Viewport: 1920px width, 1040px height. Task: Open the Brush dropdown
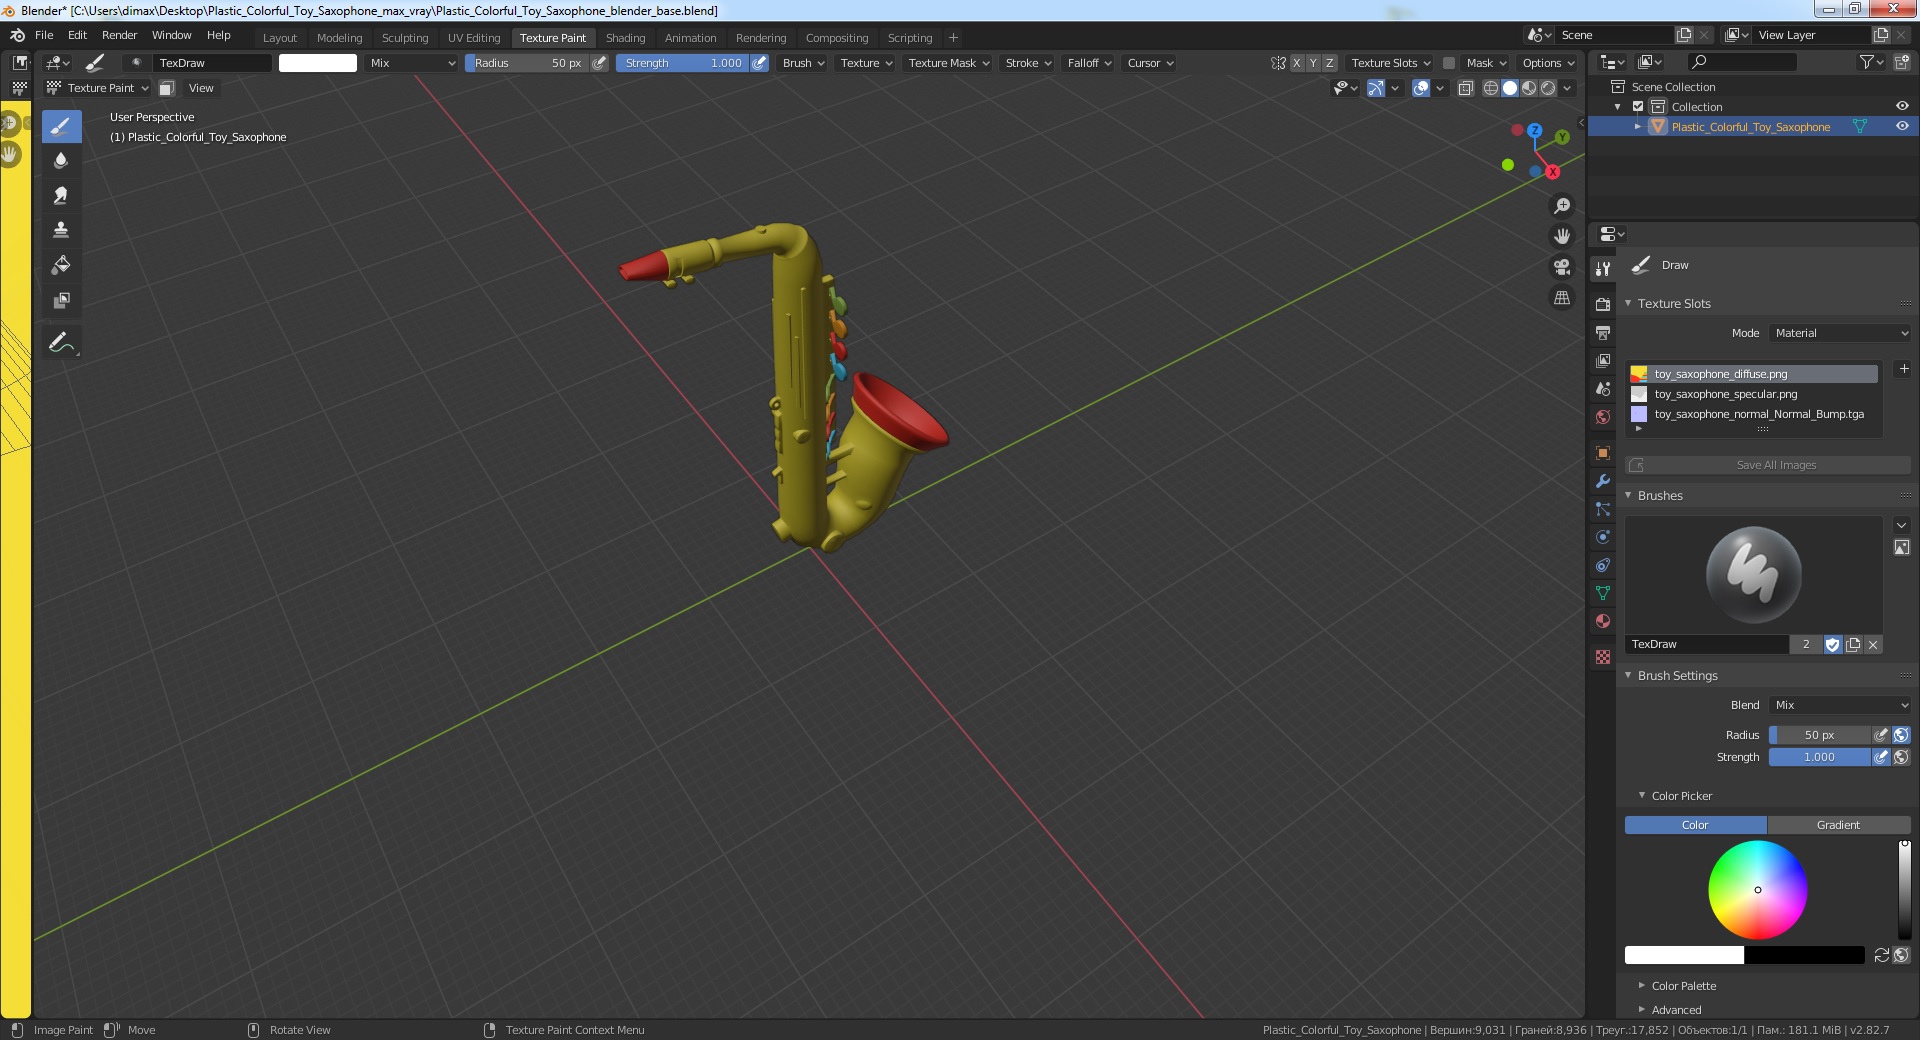click(803, 63)
